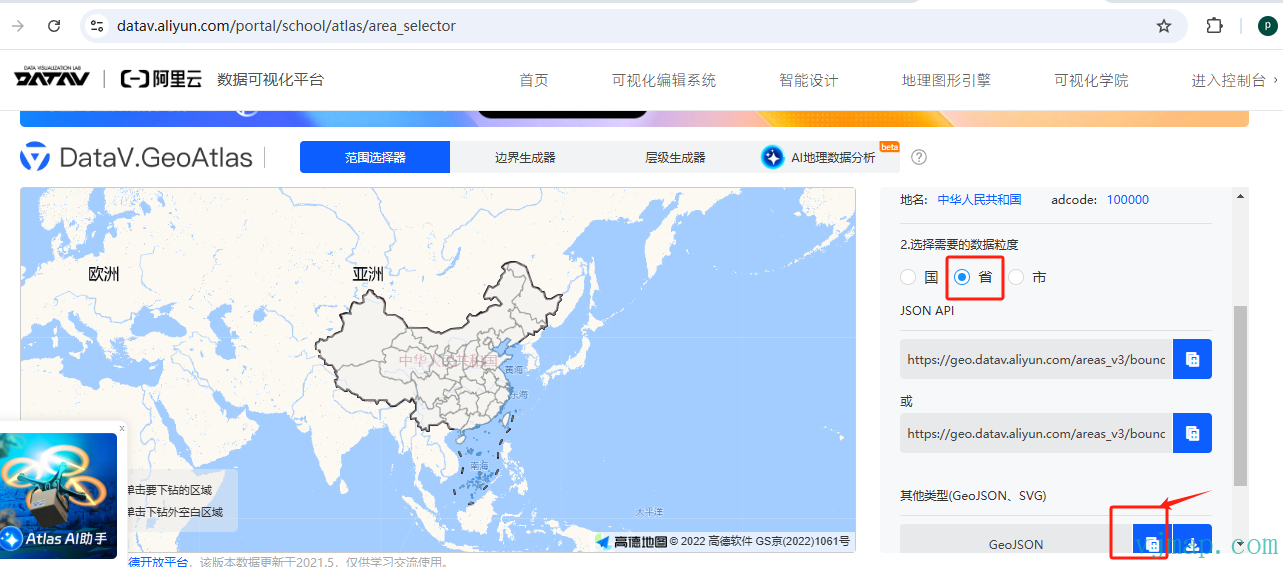The width and height of the screenshot is (1283, 567).
Task: Copy the GeoJSON data link
Action: pos(1152,544)
